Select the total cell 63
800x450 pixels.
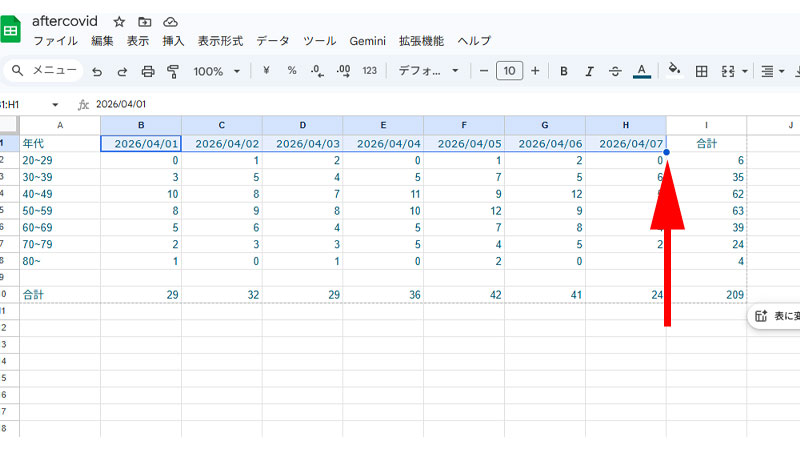[706, 211]
